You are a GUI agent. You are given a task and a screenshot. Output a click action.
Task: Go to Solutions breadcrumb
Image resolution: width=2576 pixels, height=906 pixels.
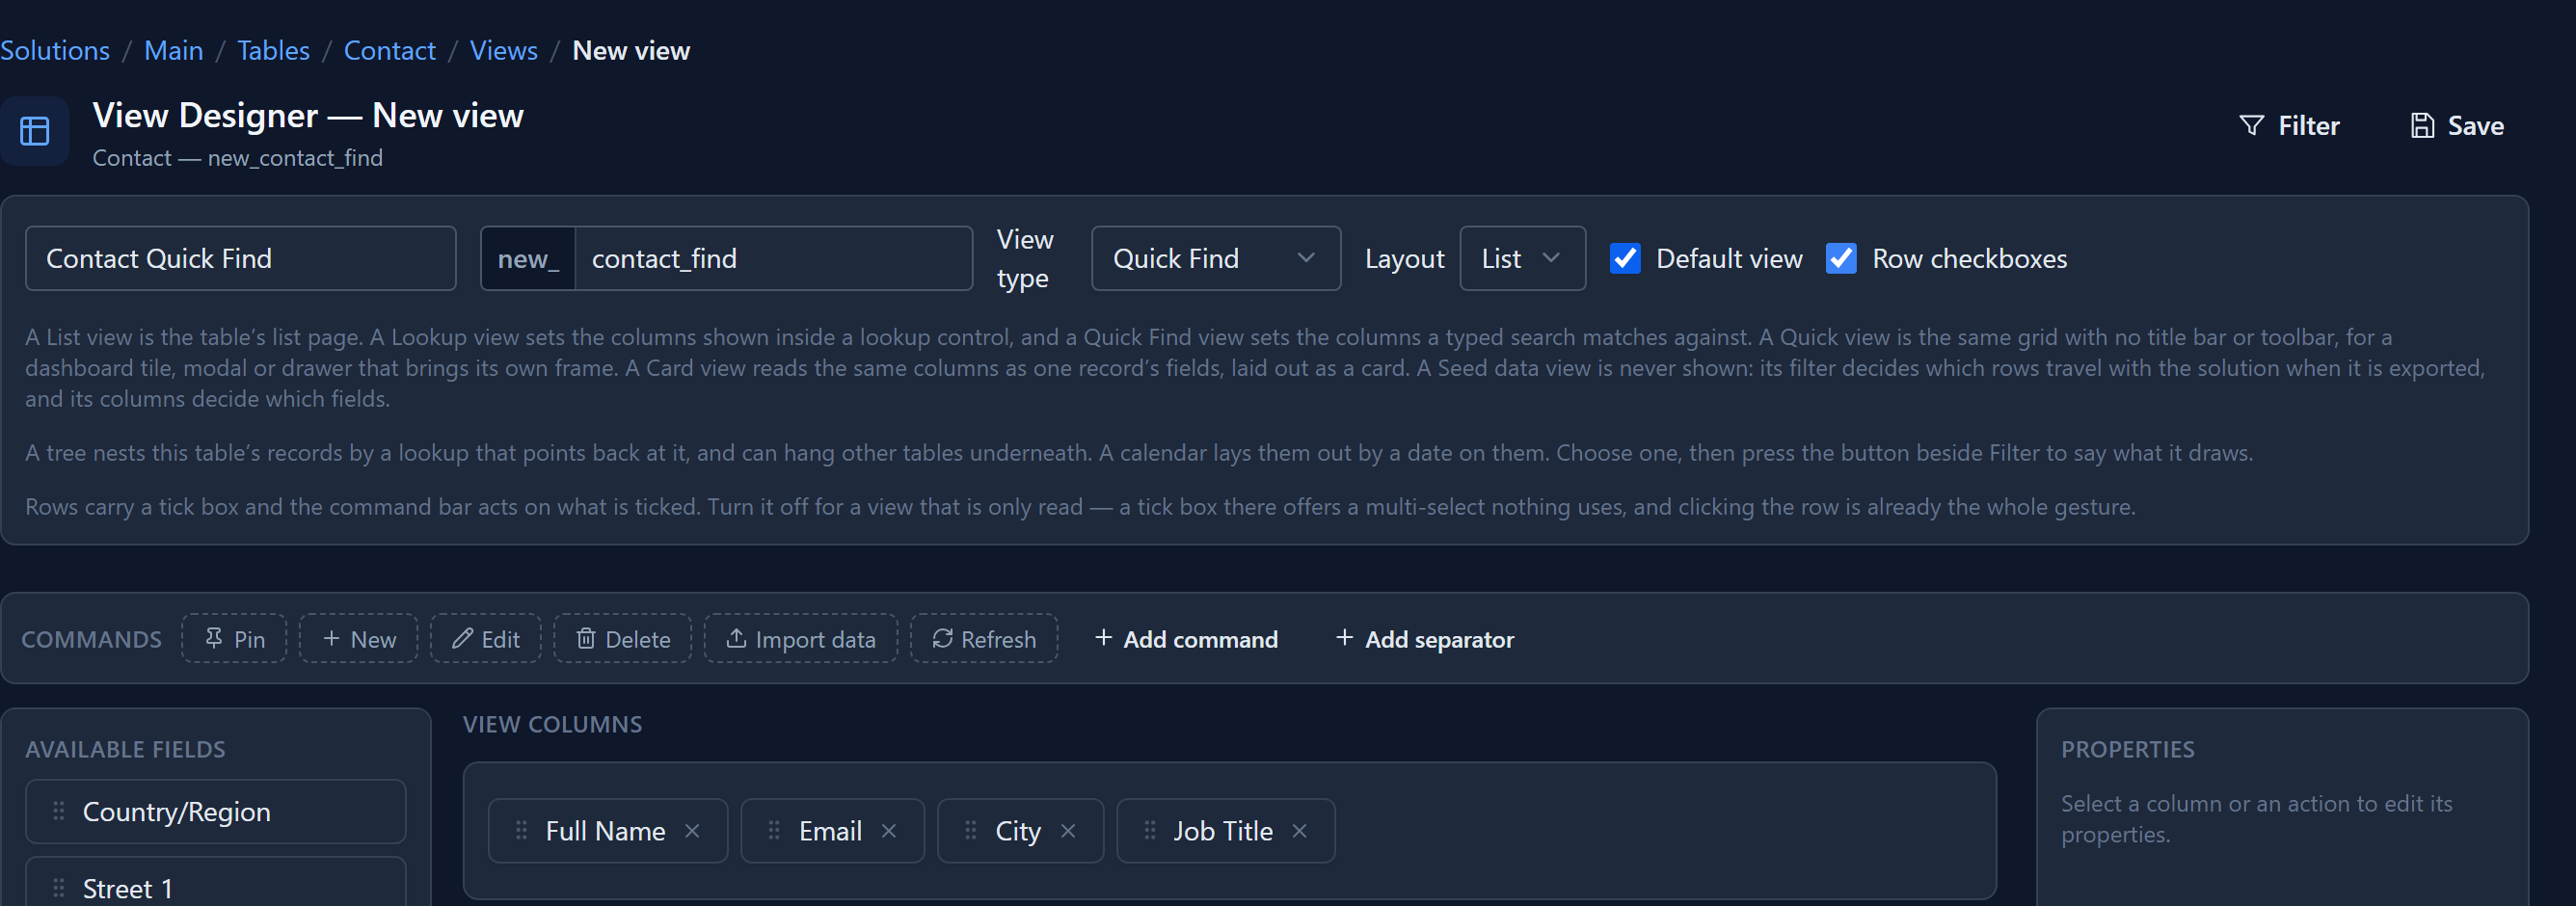tap(55, 50)
